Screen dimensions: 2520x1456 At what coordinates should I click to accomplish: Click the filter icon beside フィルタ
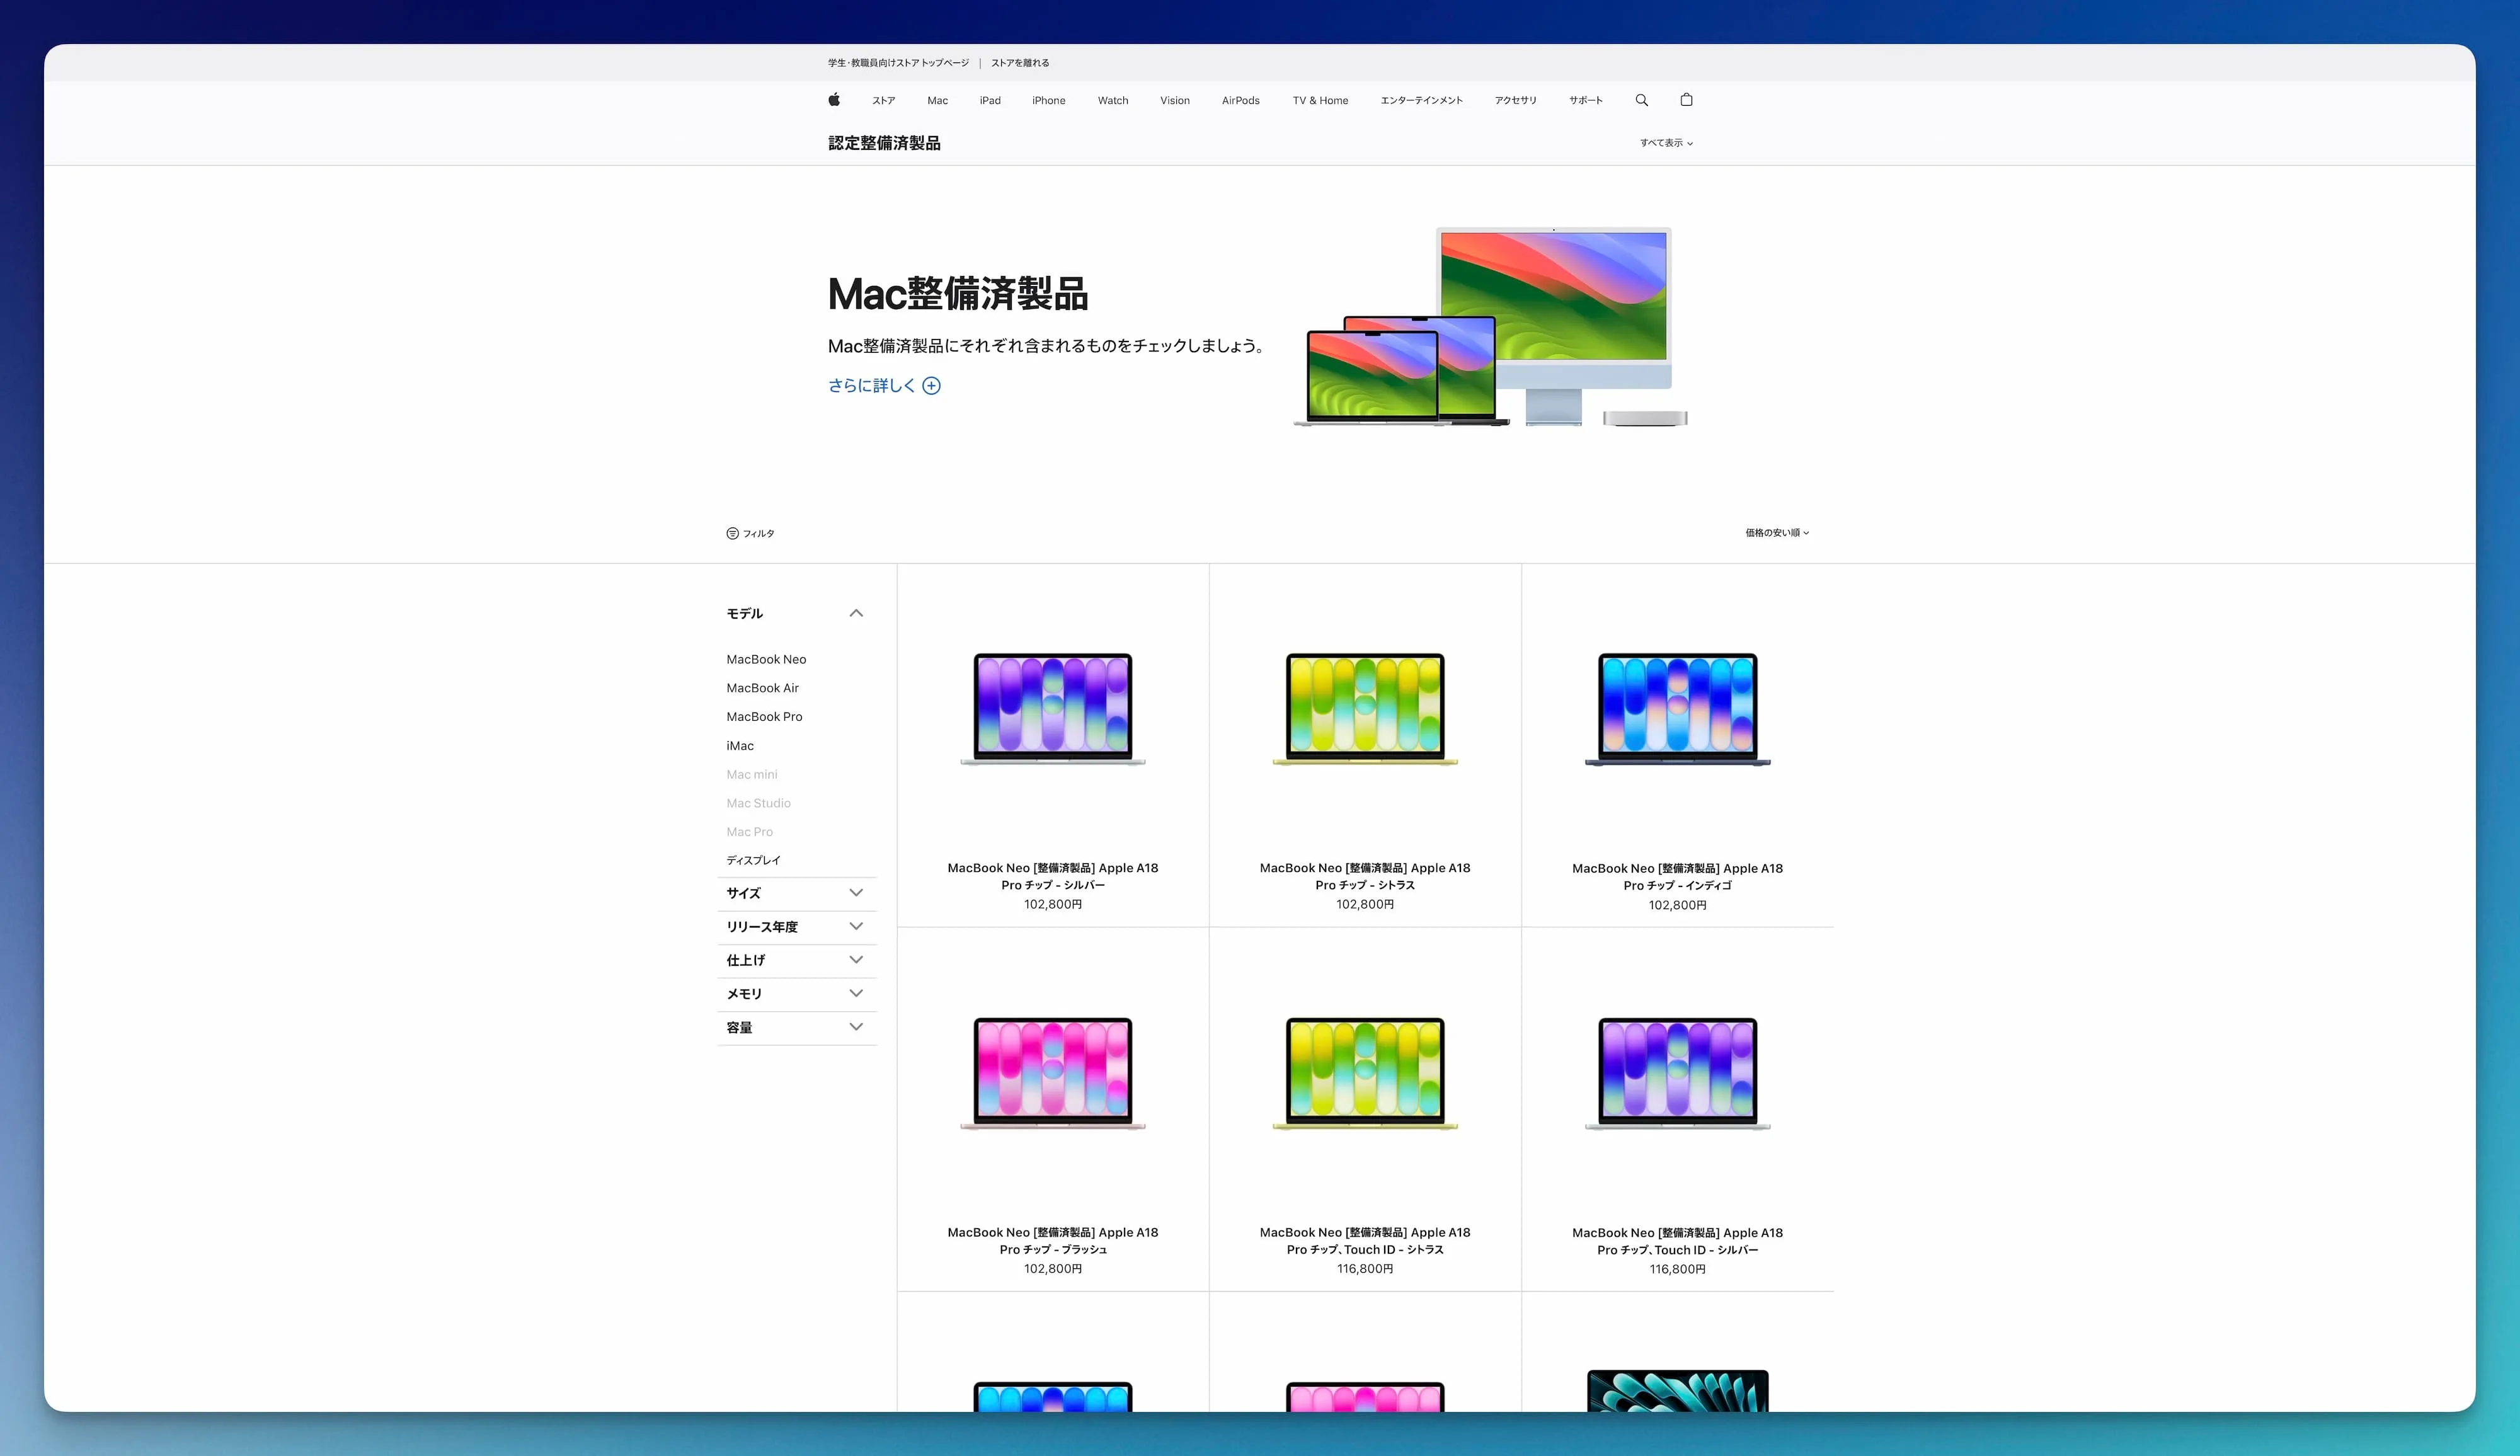click(732, 533)
